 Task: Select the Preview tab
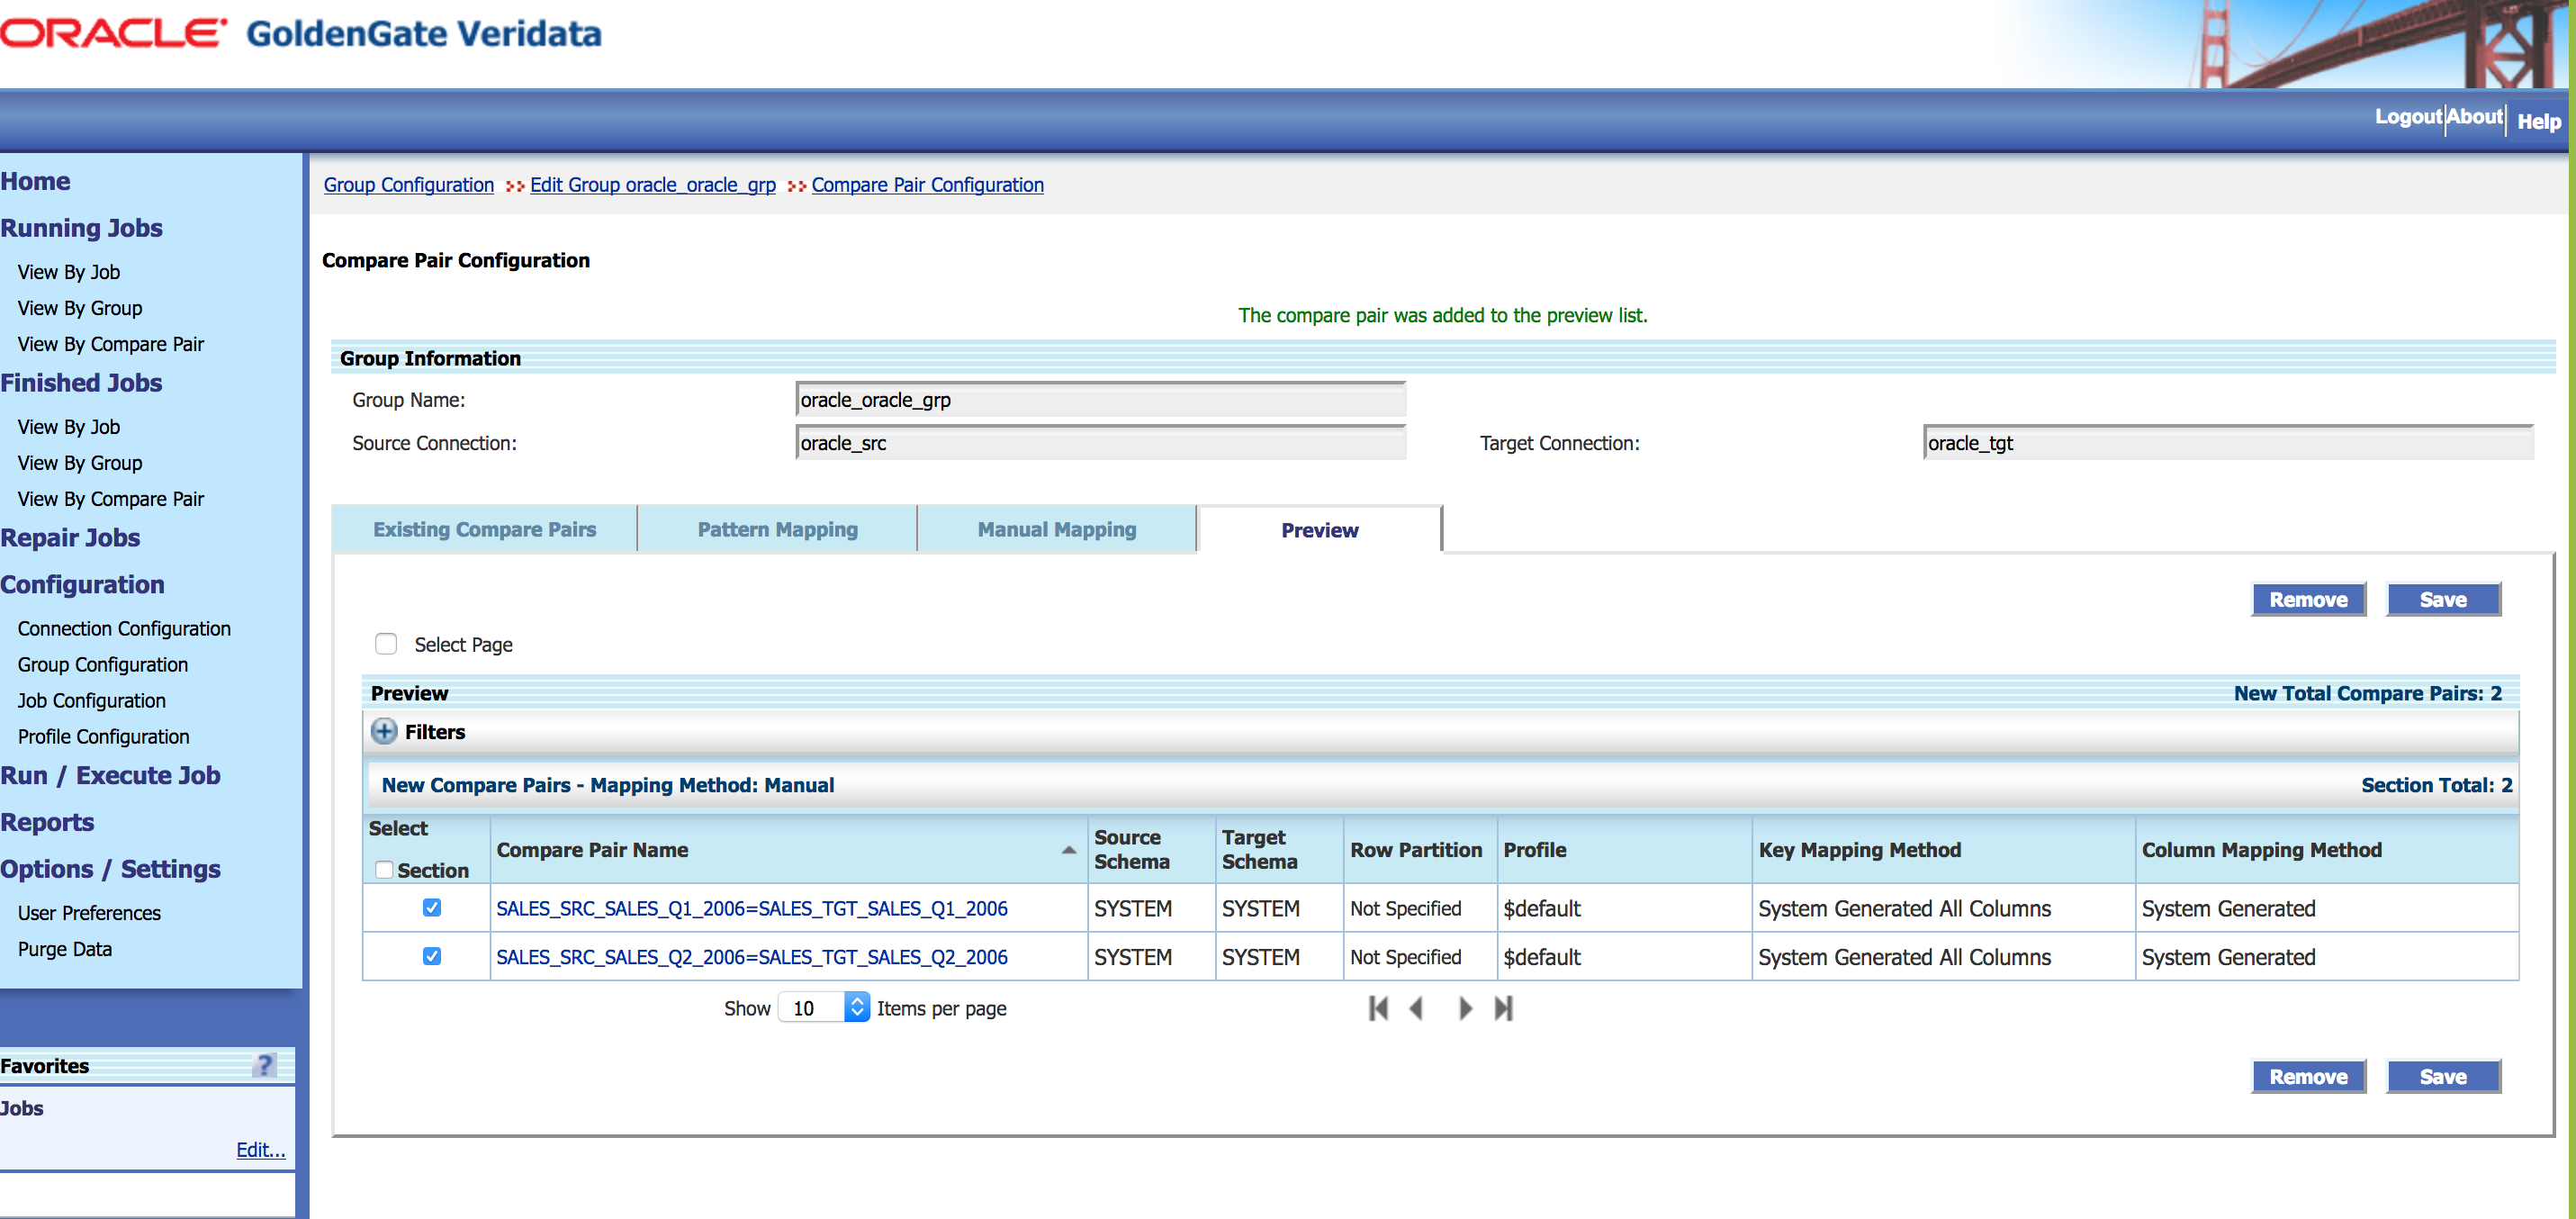(x=1319, y=529)
